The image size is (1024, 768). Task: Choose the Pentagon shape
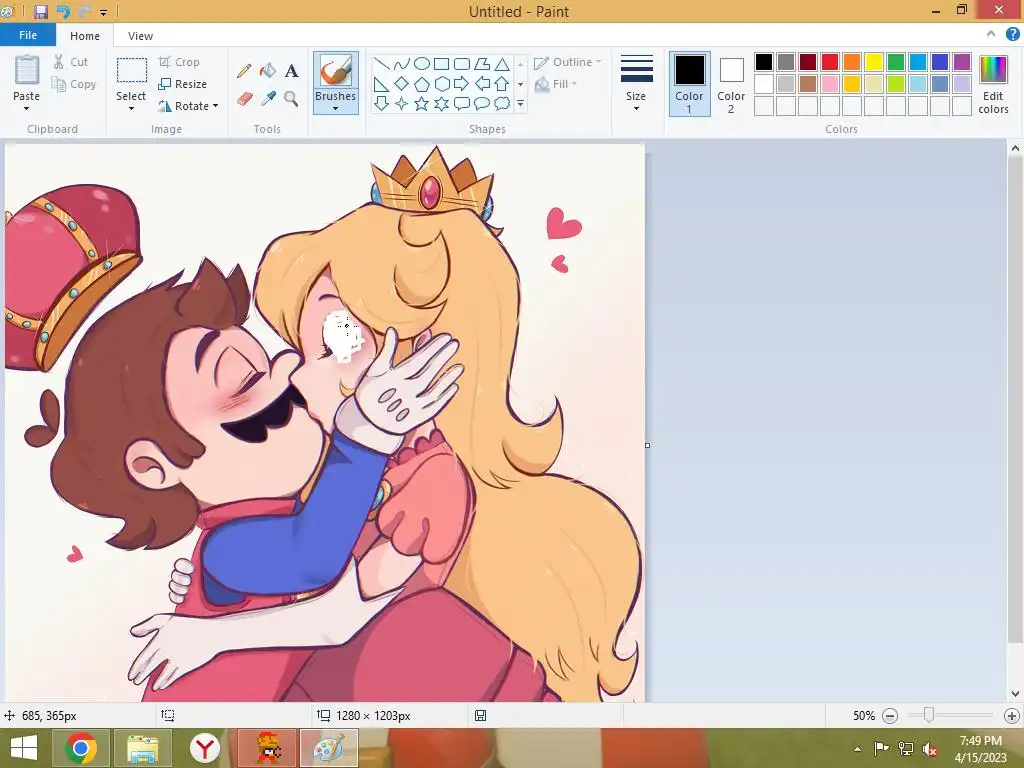[x=422, y=84]
